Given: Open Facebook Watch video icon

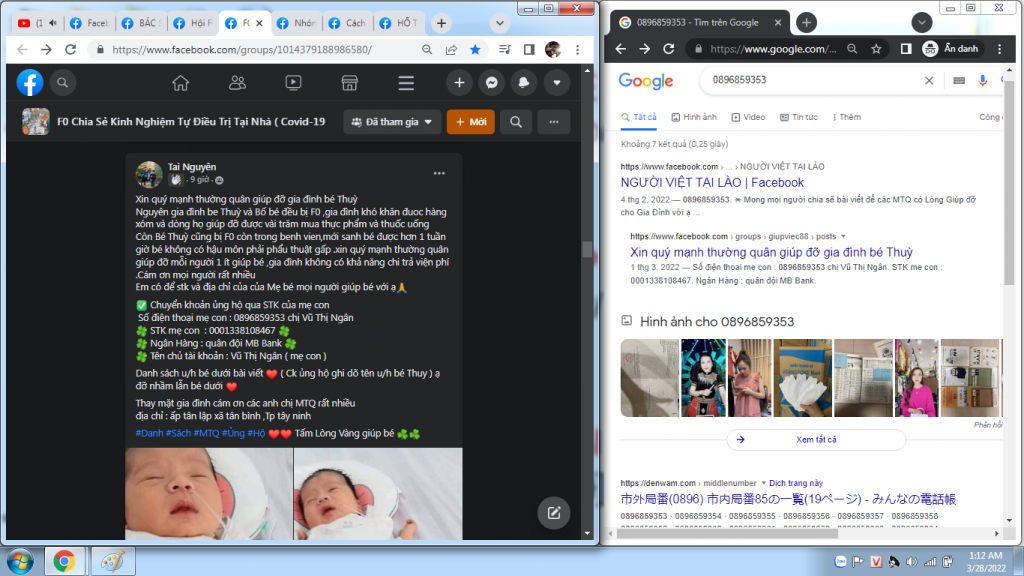Looking at the screenshot, I should point(293,83).
